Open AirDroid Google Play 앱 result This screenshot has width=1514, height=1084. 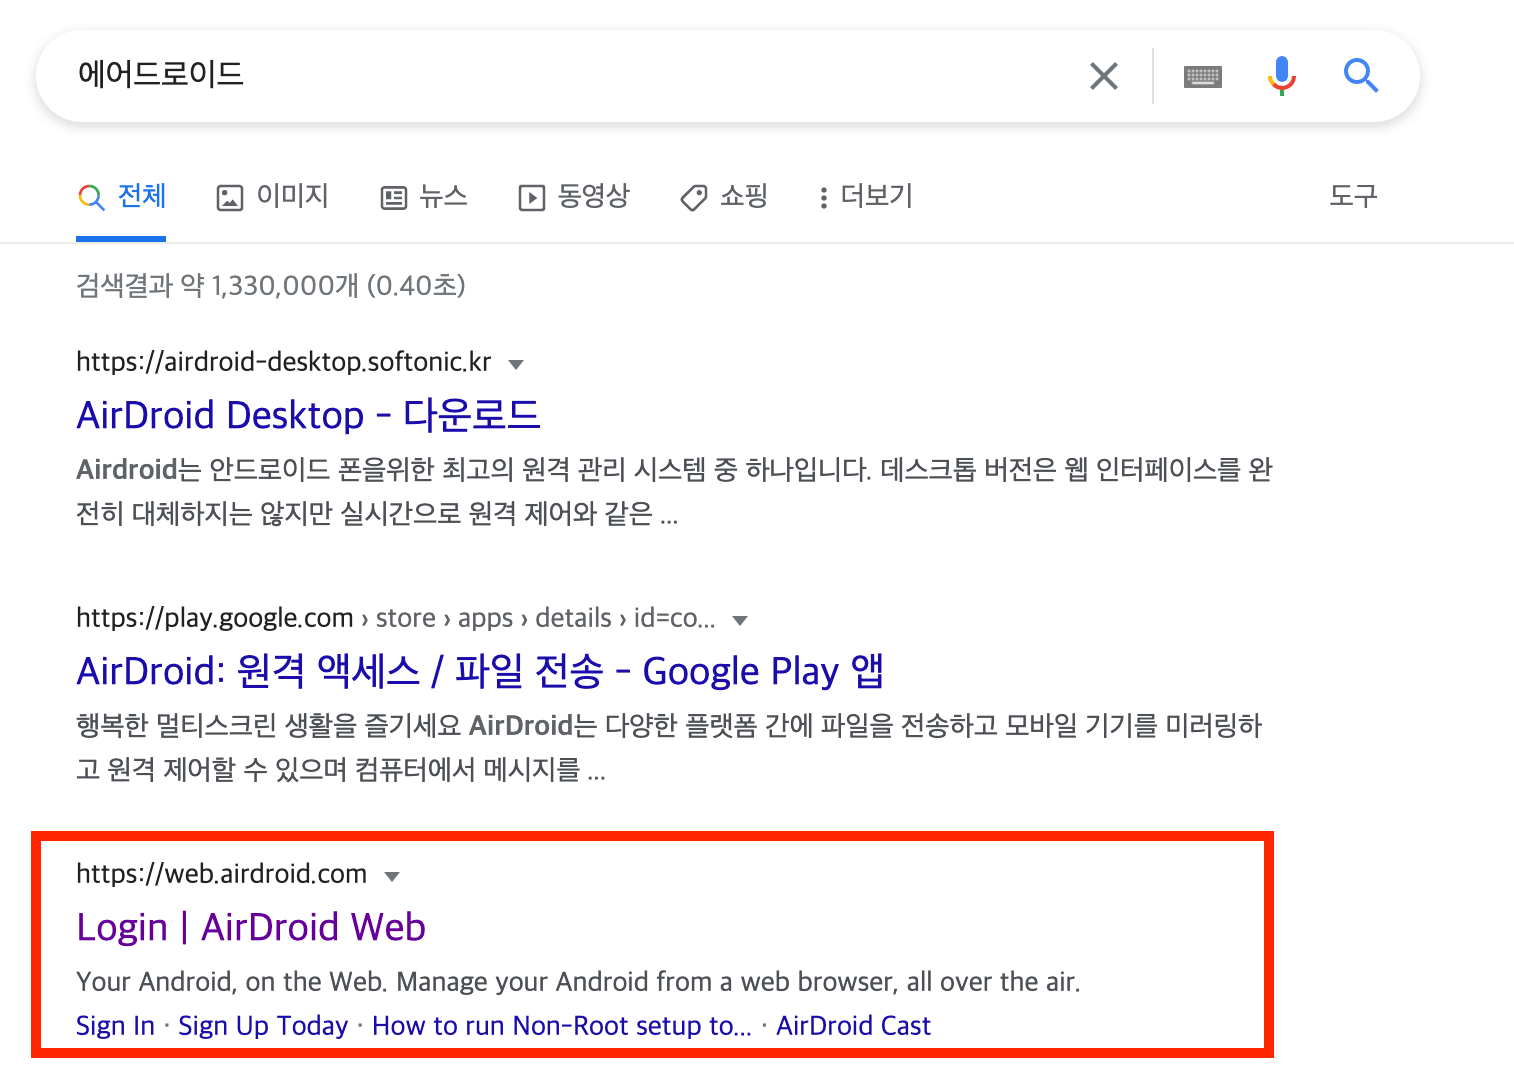click(480, 671)
